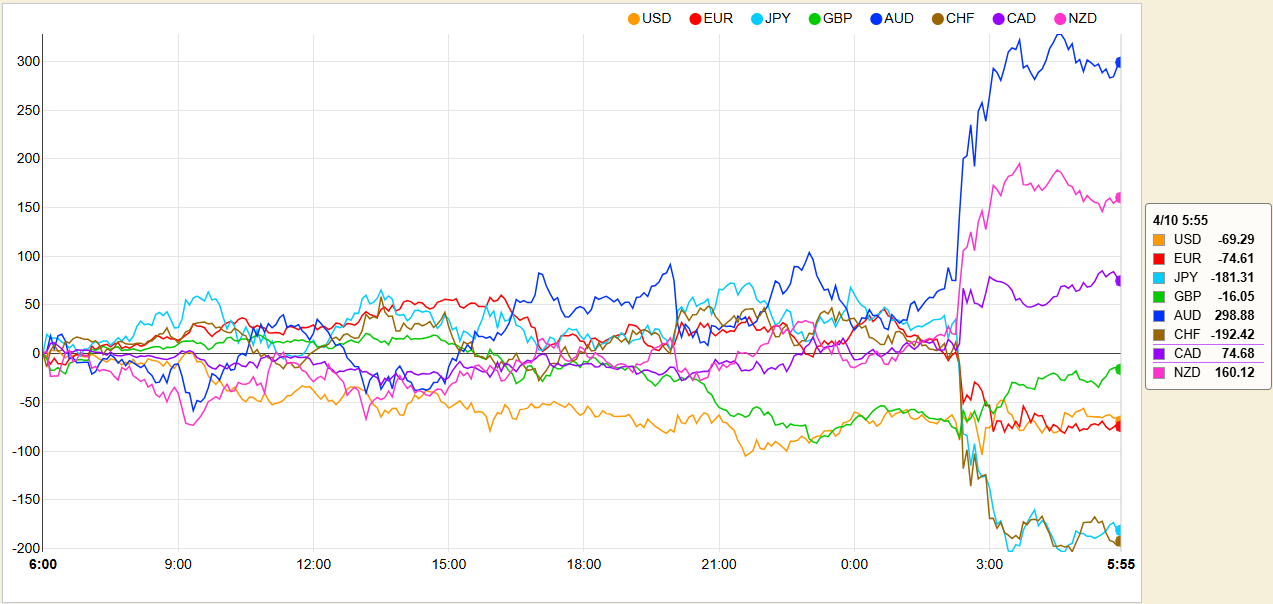Click the pink NZD square in the tooltip

coord(1159,372)
